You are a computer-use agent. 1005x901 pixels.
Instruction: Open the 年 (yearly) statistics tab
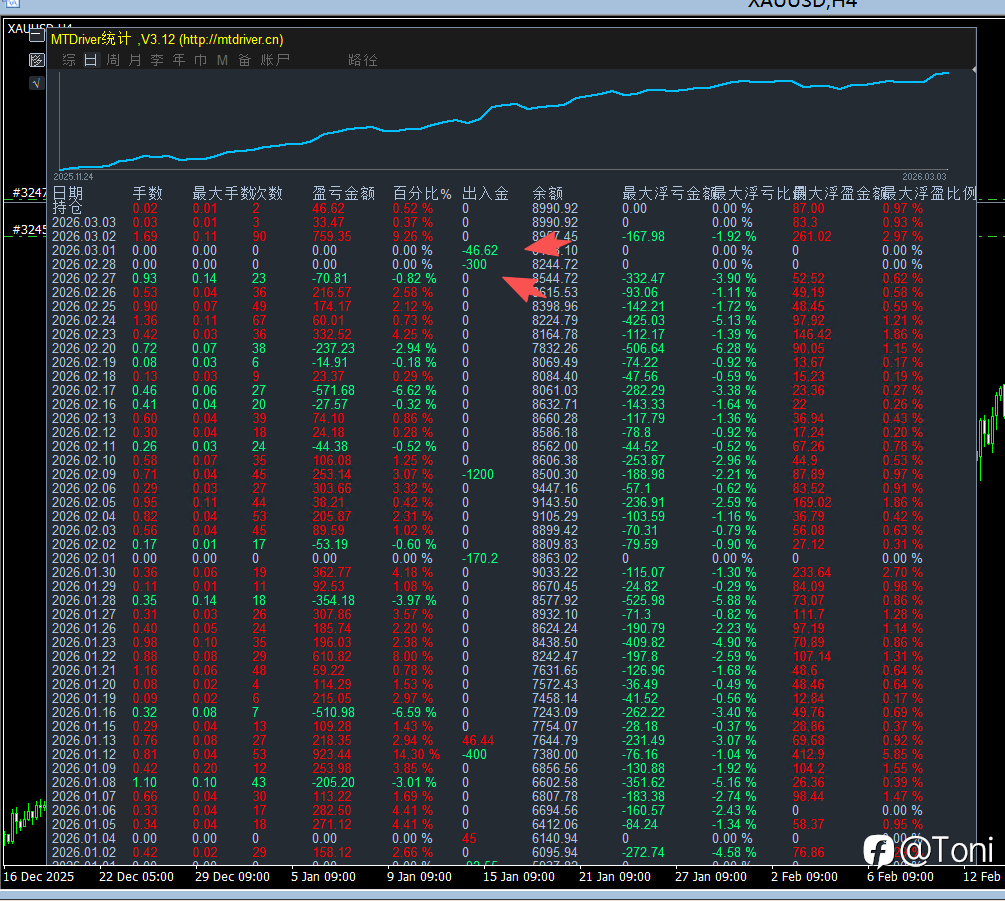pyautogui.click(x=179, y=60)
